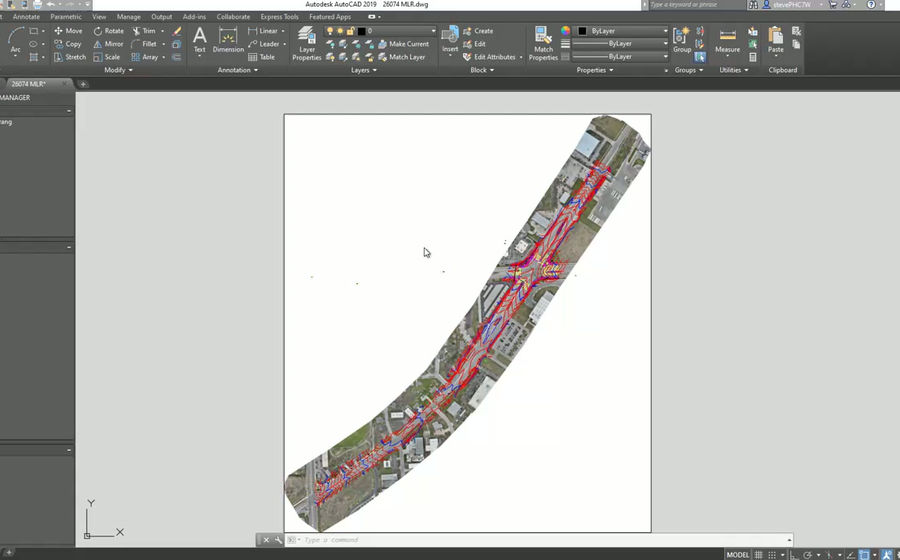Expand the Block panel
This screenshot has height=560, width=900.
tap(482, 70)
